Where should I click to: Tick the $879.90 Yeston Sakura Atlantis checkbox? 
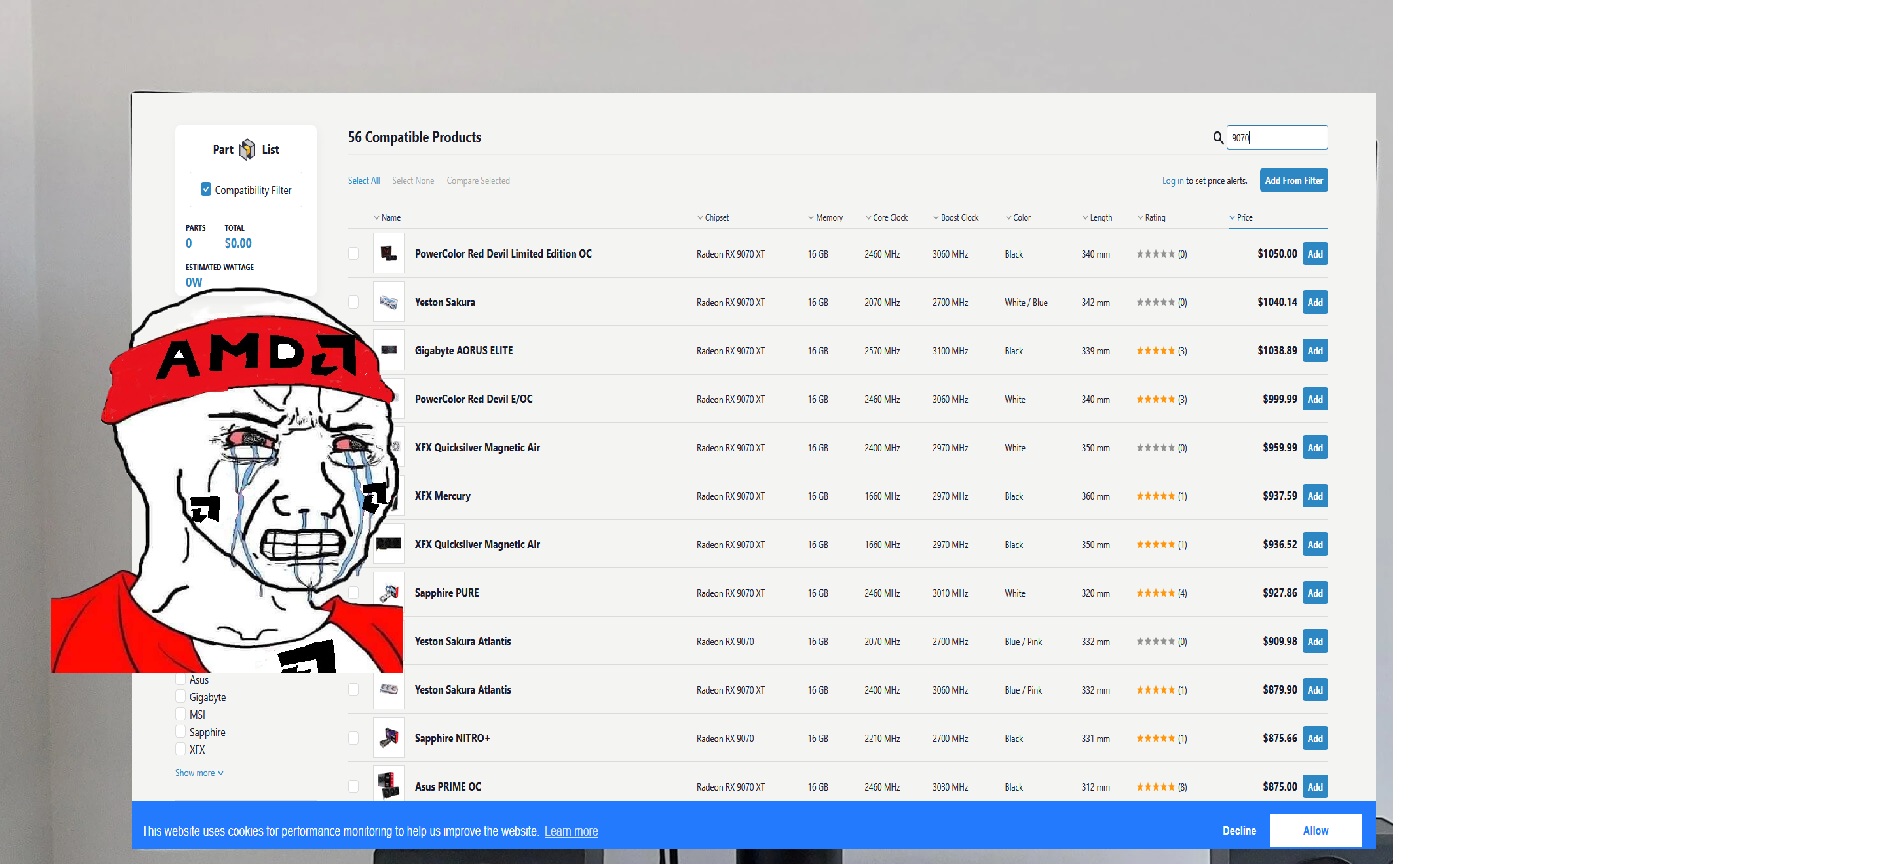click(353, 690)
